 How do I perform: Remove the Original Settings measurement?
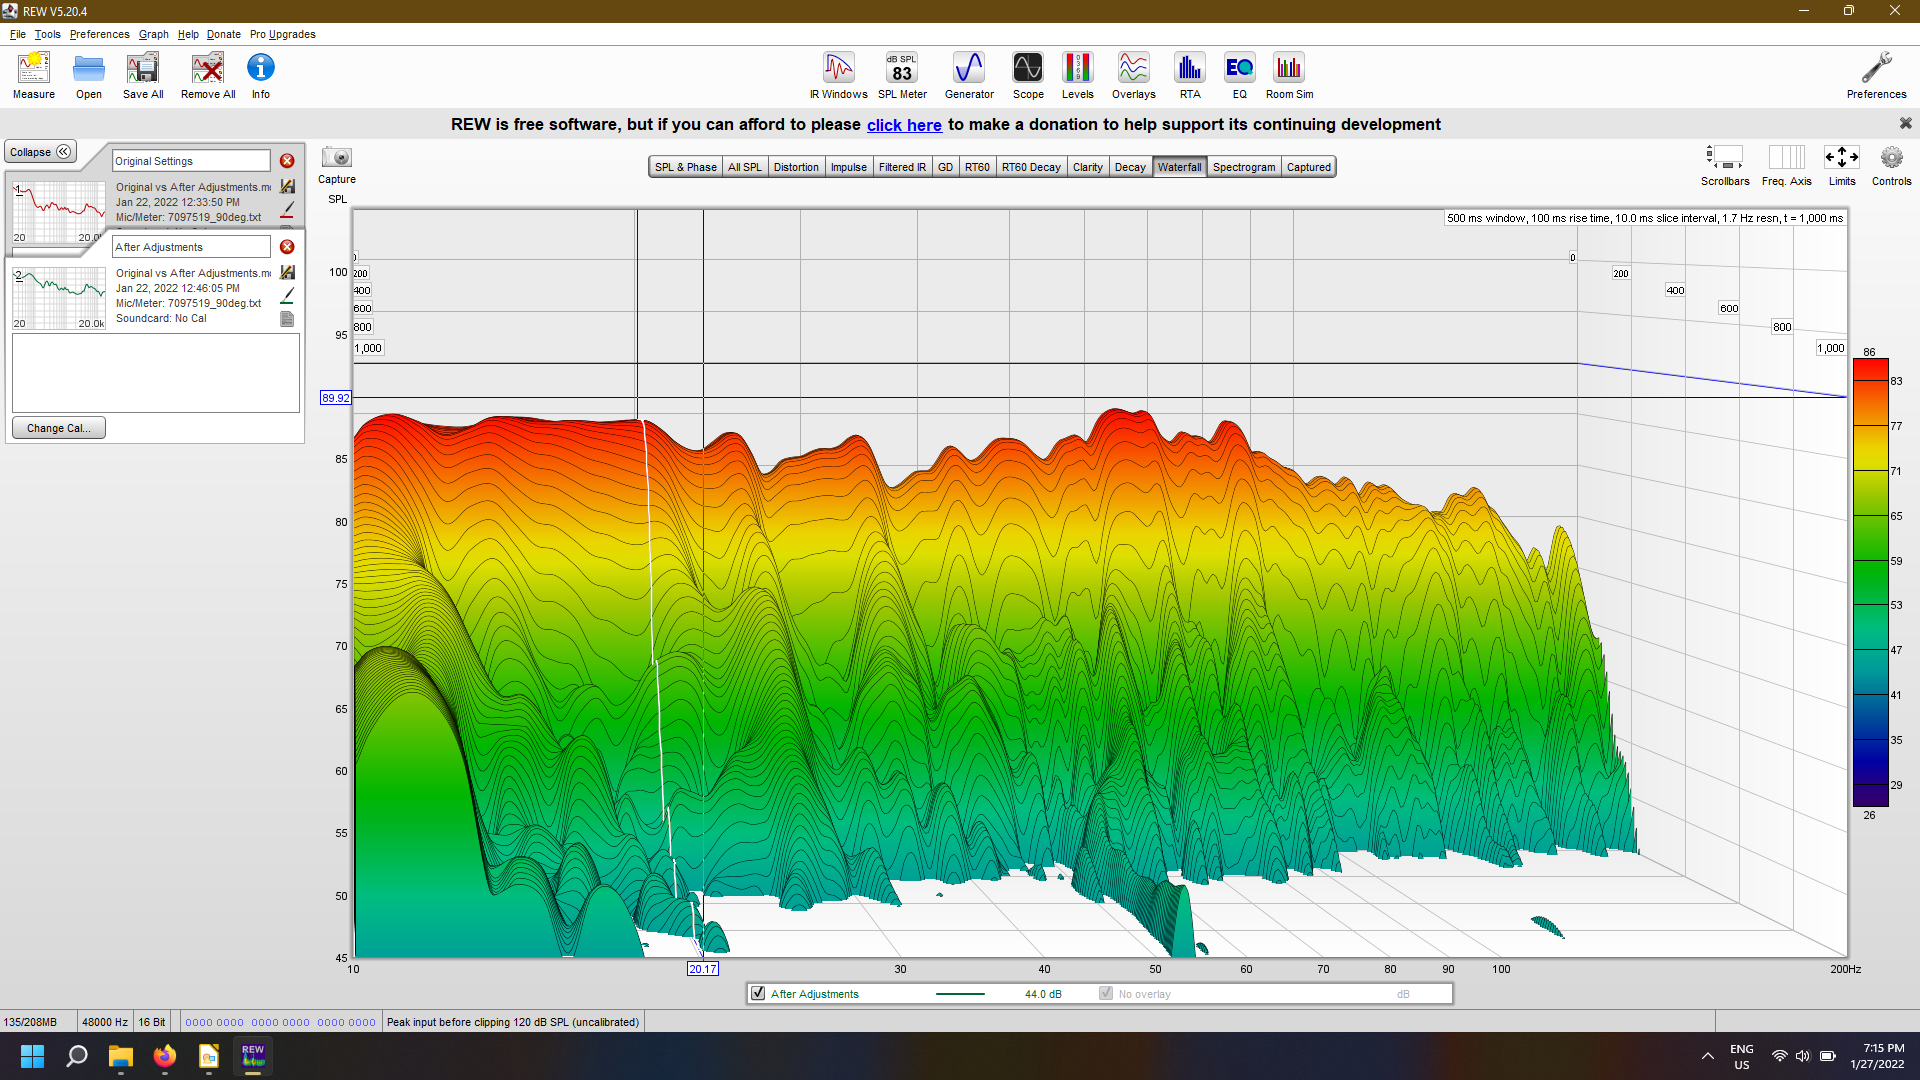coord(287,161)
